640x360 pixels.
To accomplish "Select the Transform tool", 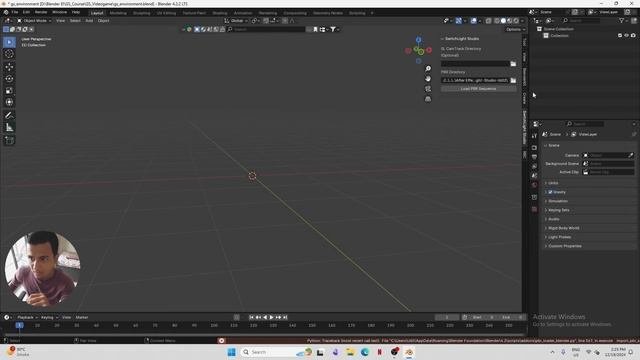I will point(9,102).
